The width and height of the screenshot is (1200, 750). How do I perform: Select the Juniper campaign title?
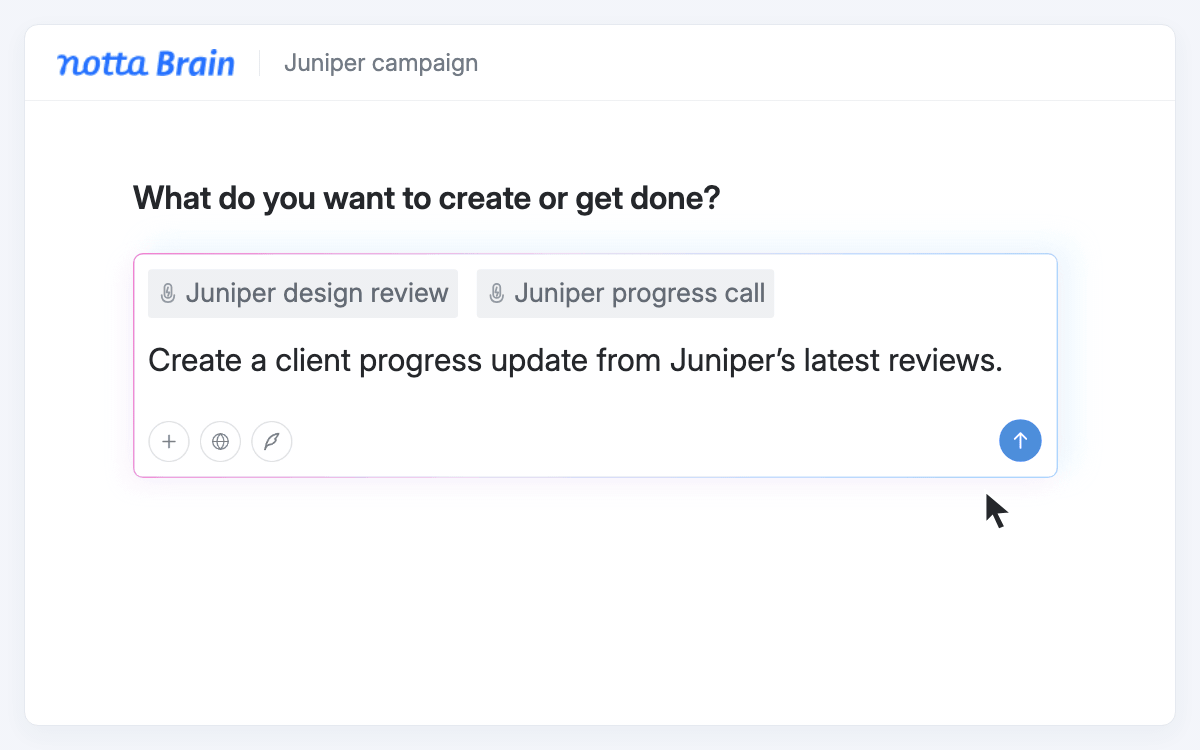click(381, 63)
